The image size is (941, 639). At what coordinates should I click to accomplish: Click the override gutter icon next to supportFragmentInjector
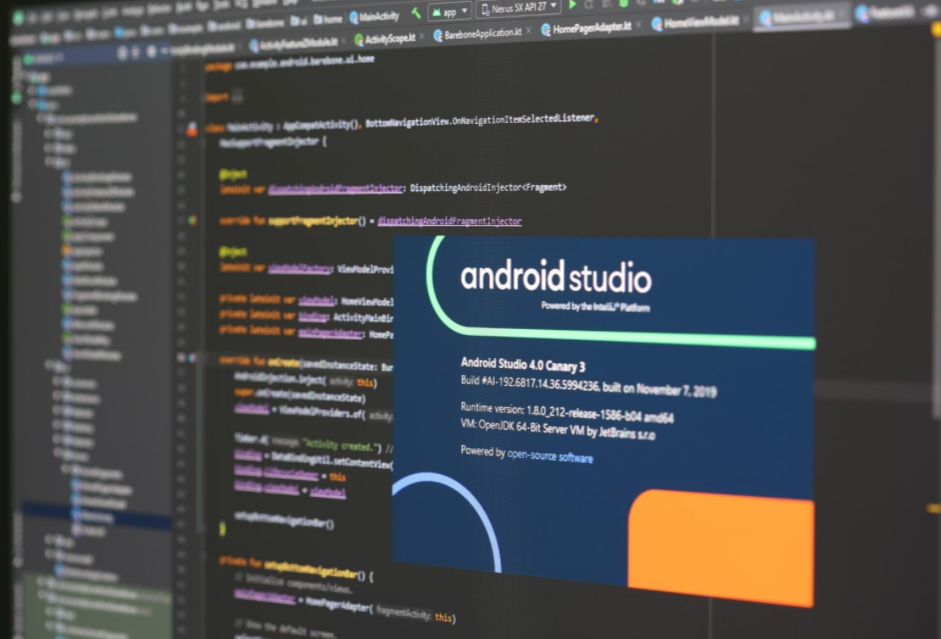193,220
